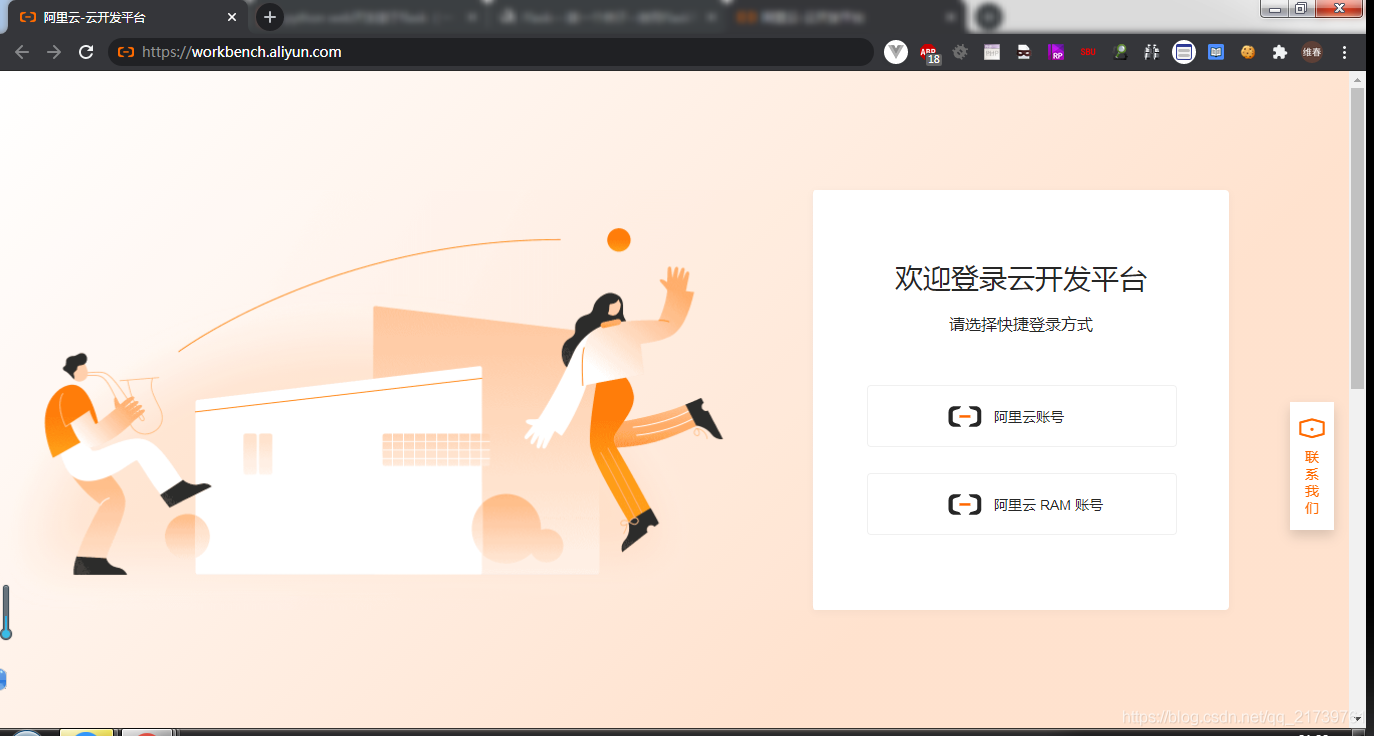The width and height of the screenshot is (1374, 736).
Task: Choose 阿里云 RAM 账号 login option
Action: coord(1021,504)
